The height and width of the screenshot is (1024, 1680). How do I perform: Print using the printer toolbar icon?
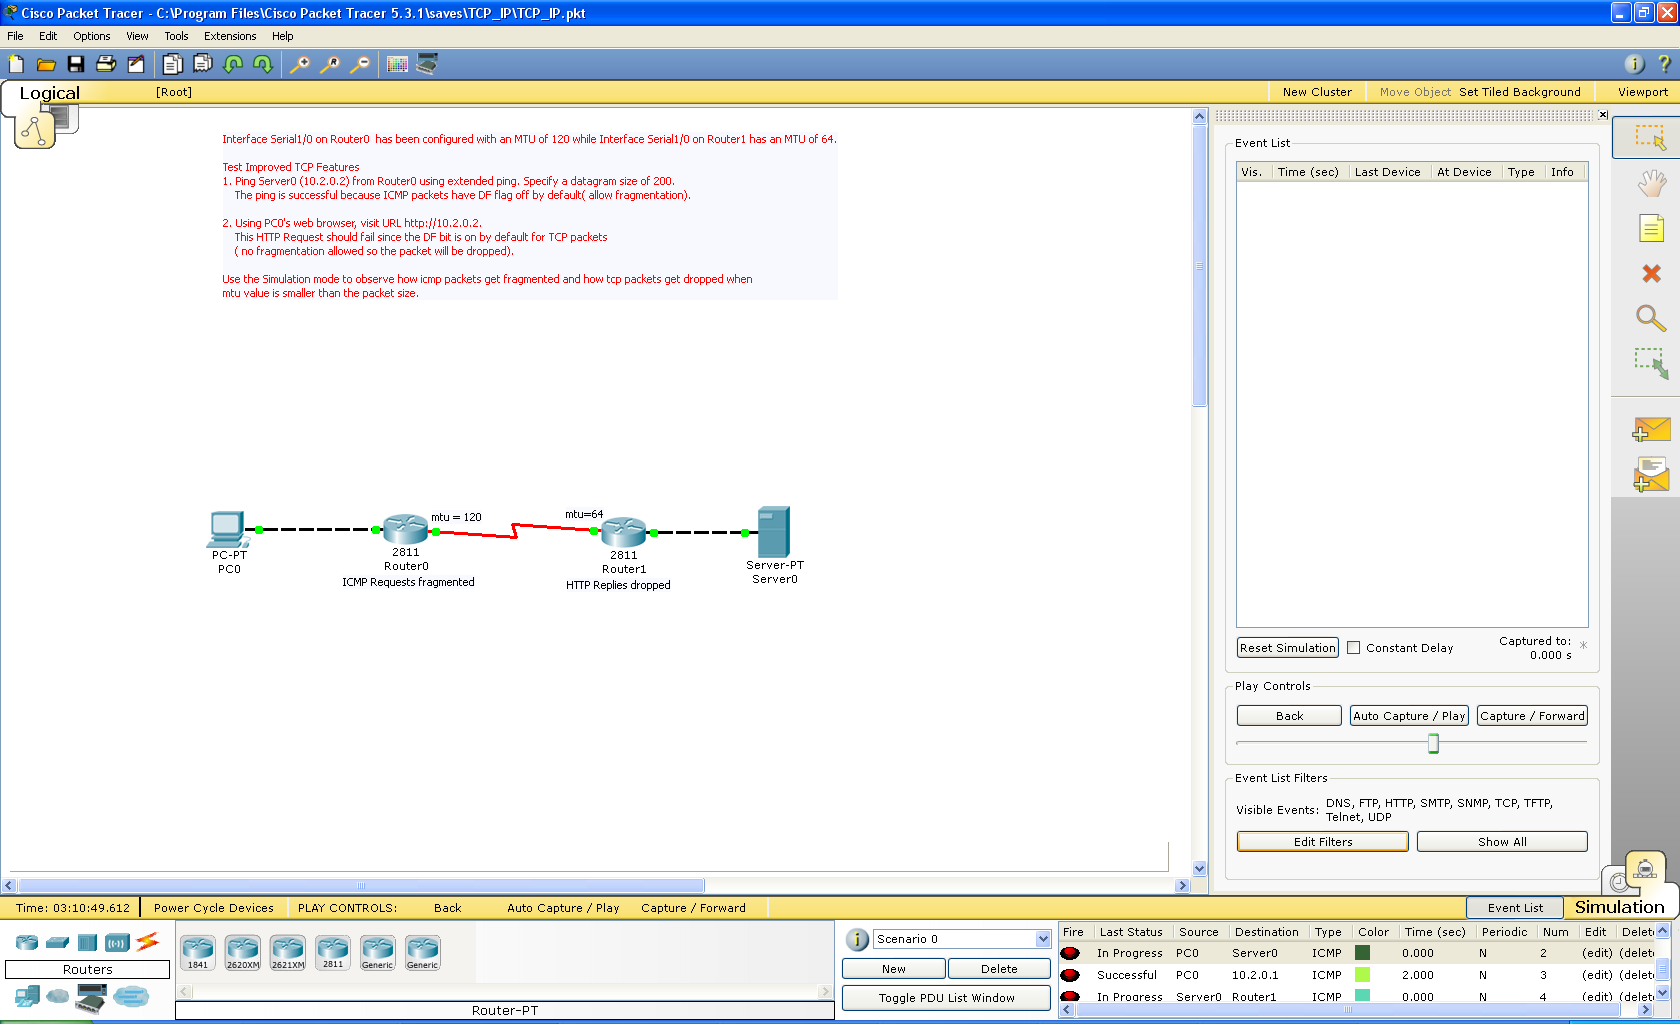coord(106,64)
